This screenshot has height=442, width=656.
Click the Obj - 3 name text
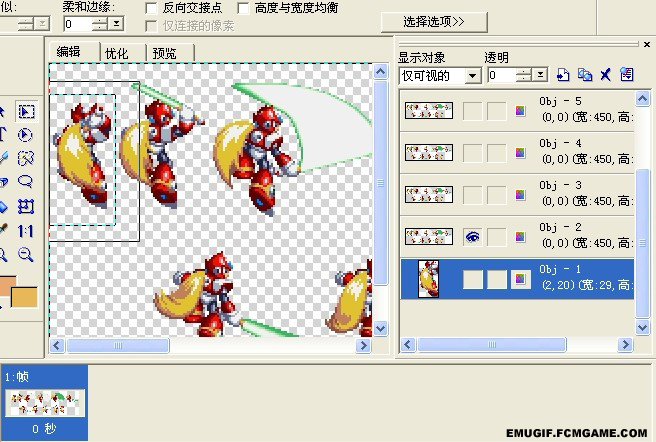(560, 185)
